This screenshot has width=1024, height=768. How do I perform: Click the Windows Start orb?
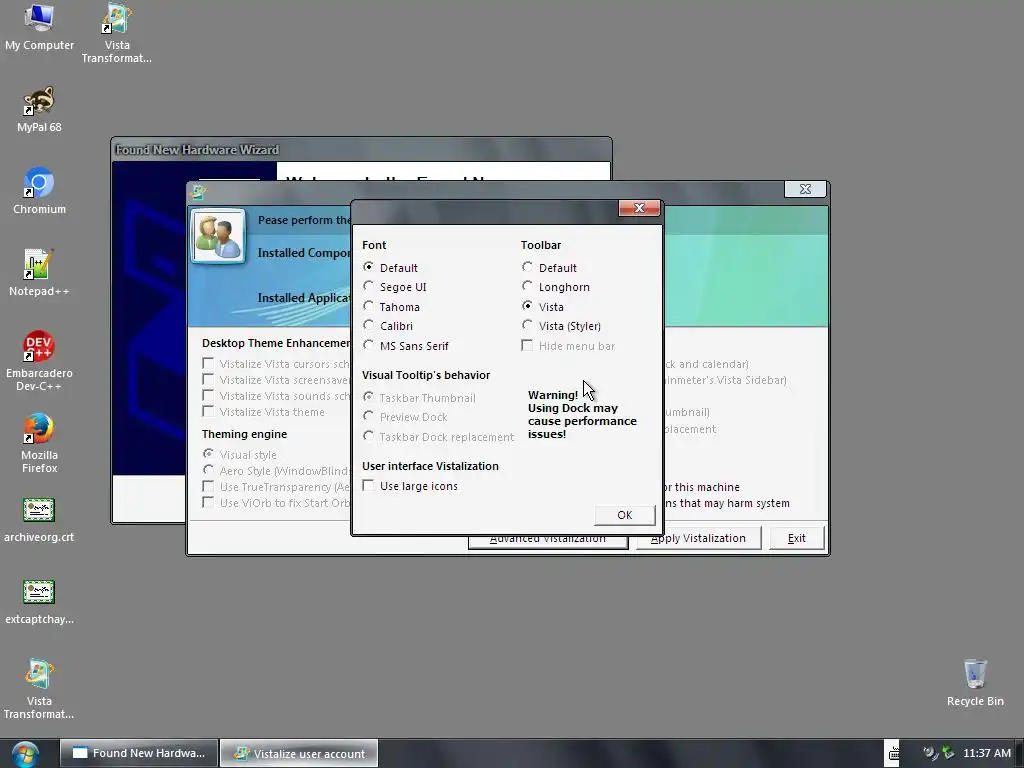point(25,754)
